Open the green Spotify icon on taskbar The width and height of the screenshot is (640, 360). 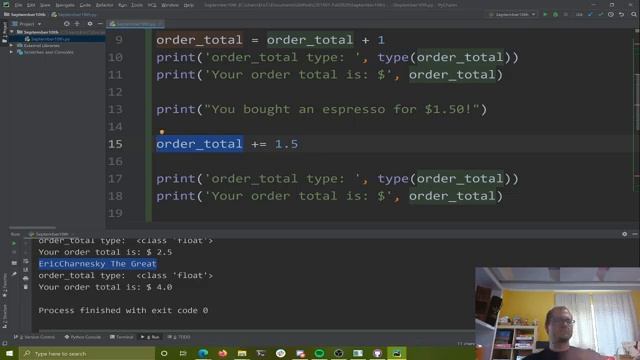[x=319, y=353]
